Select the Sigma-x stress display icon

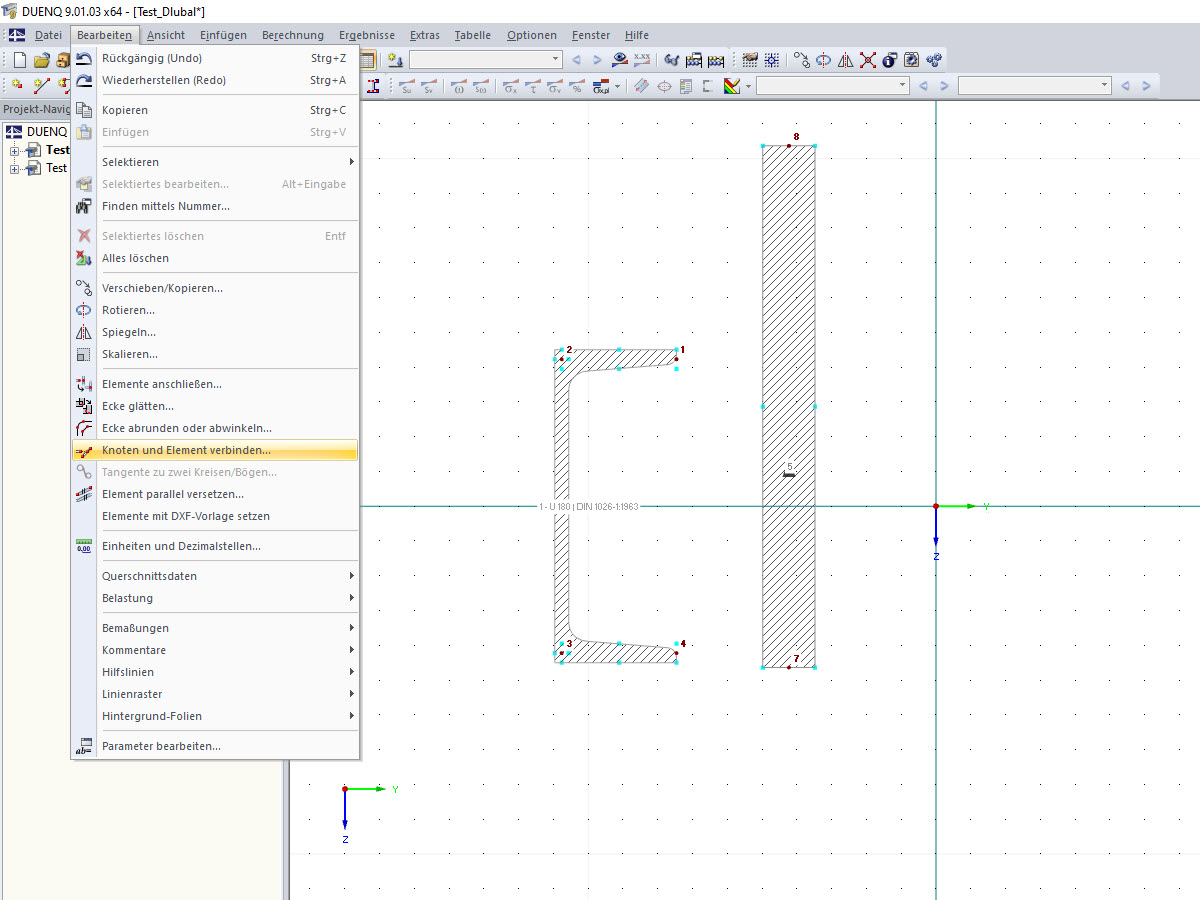coord(510,87)
